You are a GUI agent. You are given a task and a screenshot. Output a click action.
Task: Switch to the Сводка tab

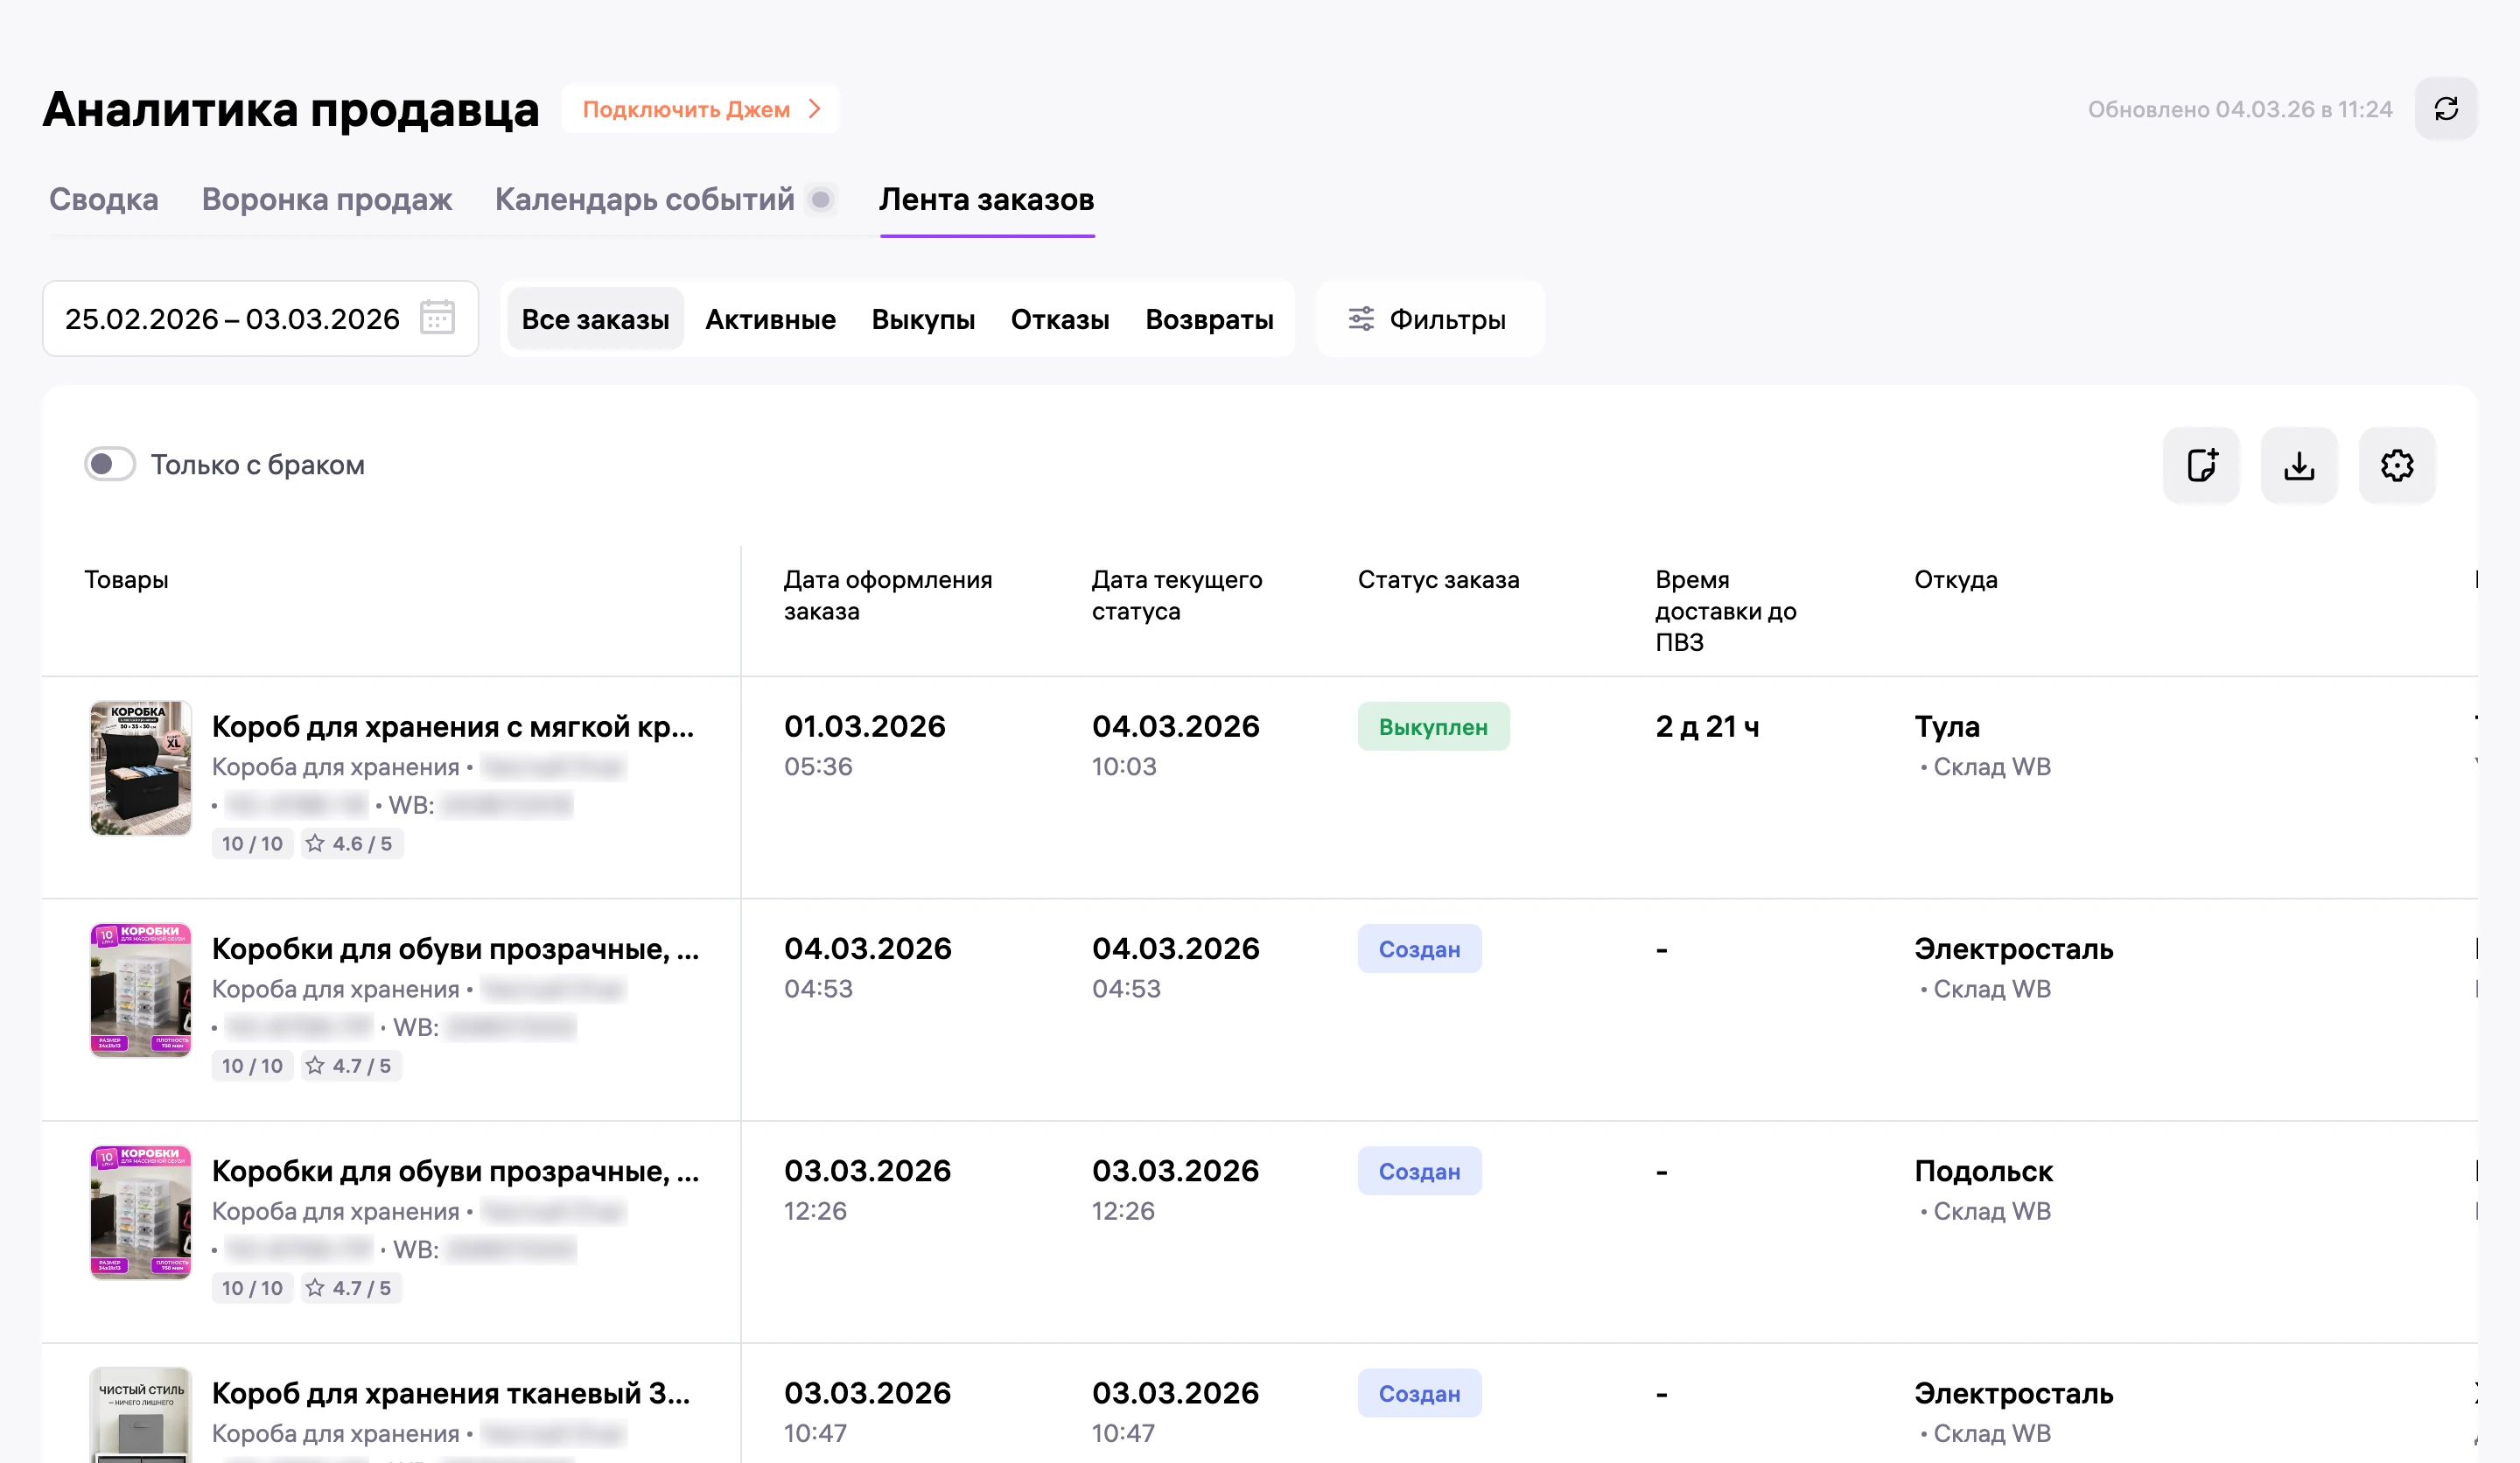104,199
